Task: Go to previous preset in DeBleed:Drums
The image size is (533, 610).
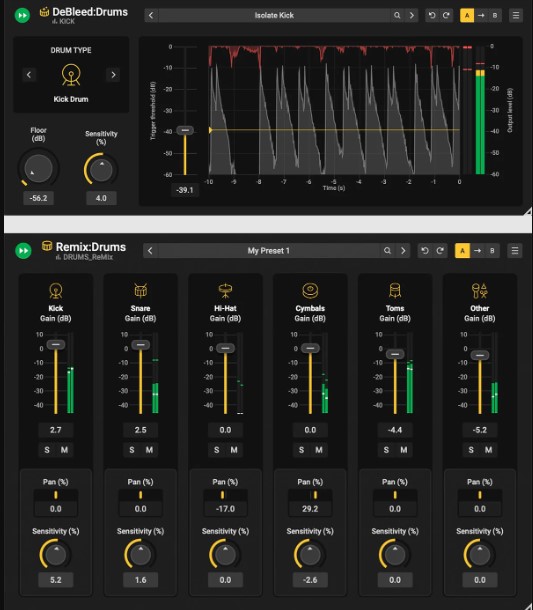Action: 151,16
